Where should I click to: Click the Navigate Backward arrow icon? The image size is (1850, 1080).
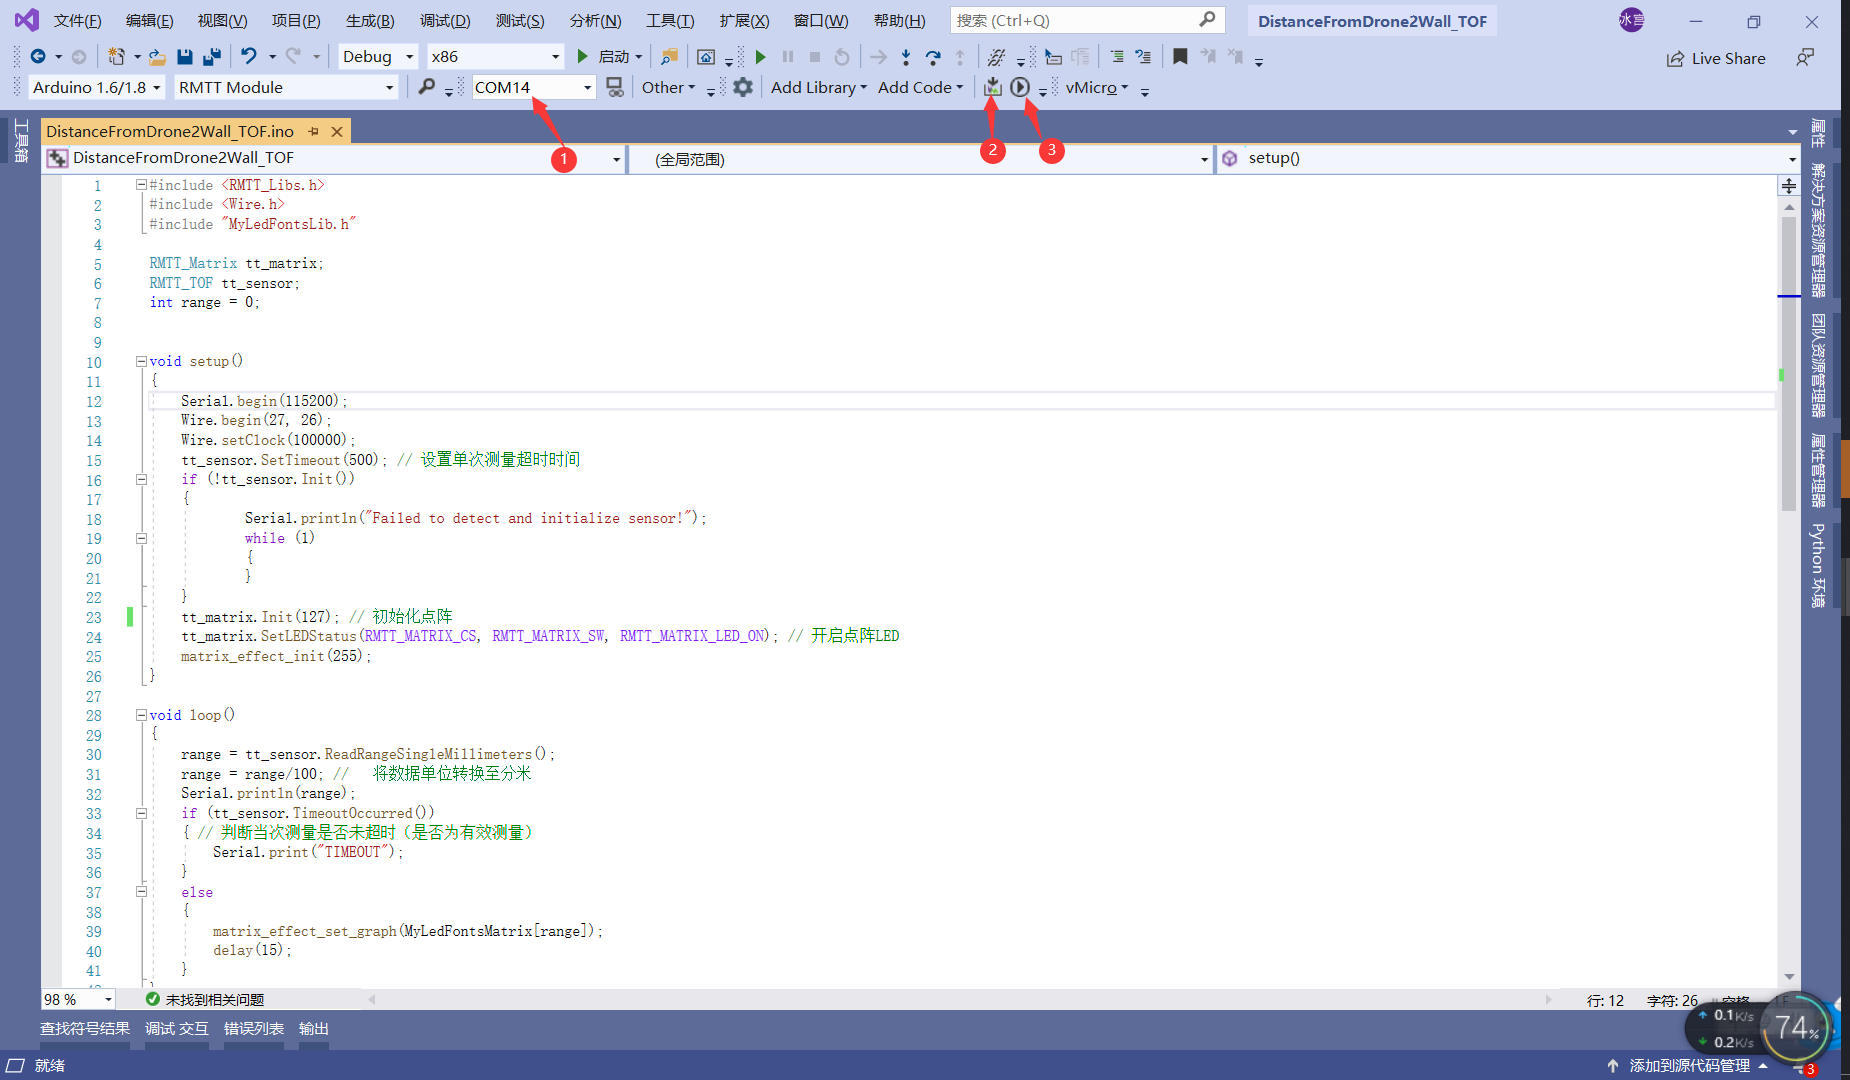tap(38, 57)
